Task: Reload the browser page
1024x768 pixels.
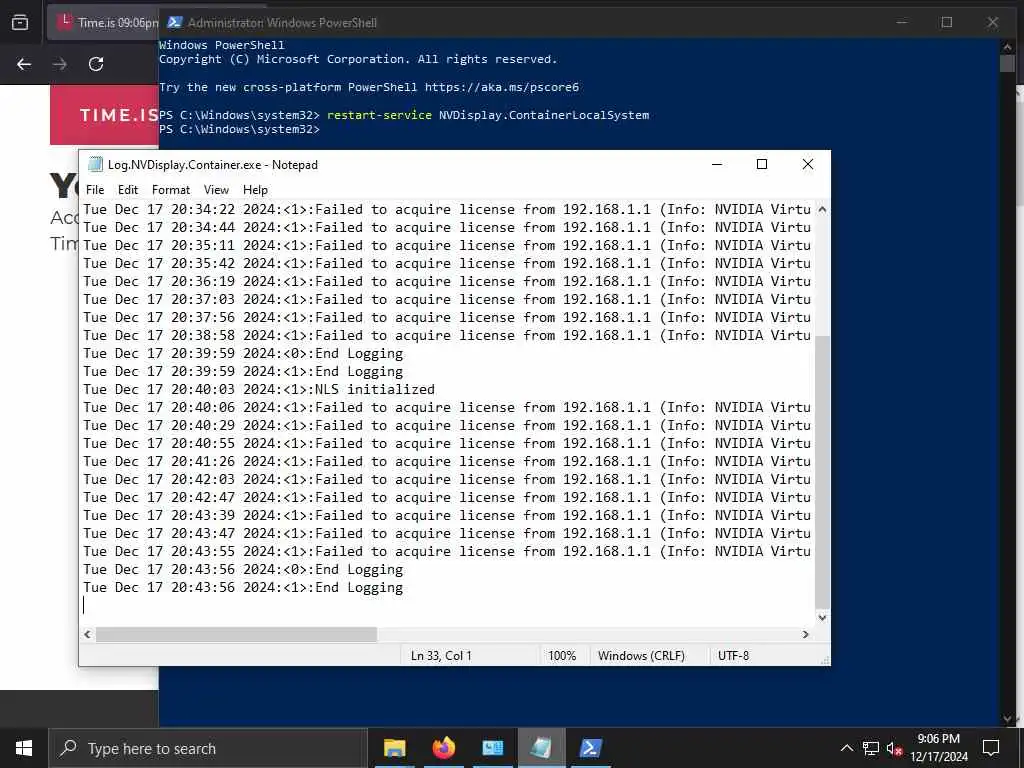Action: [96, 64]
